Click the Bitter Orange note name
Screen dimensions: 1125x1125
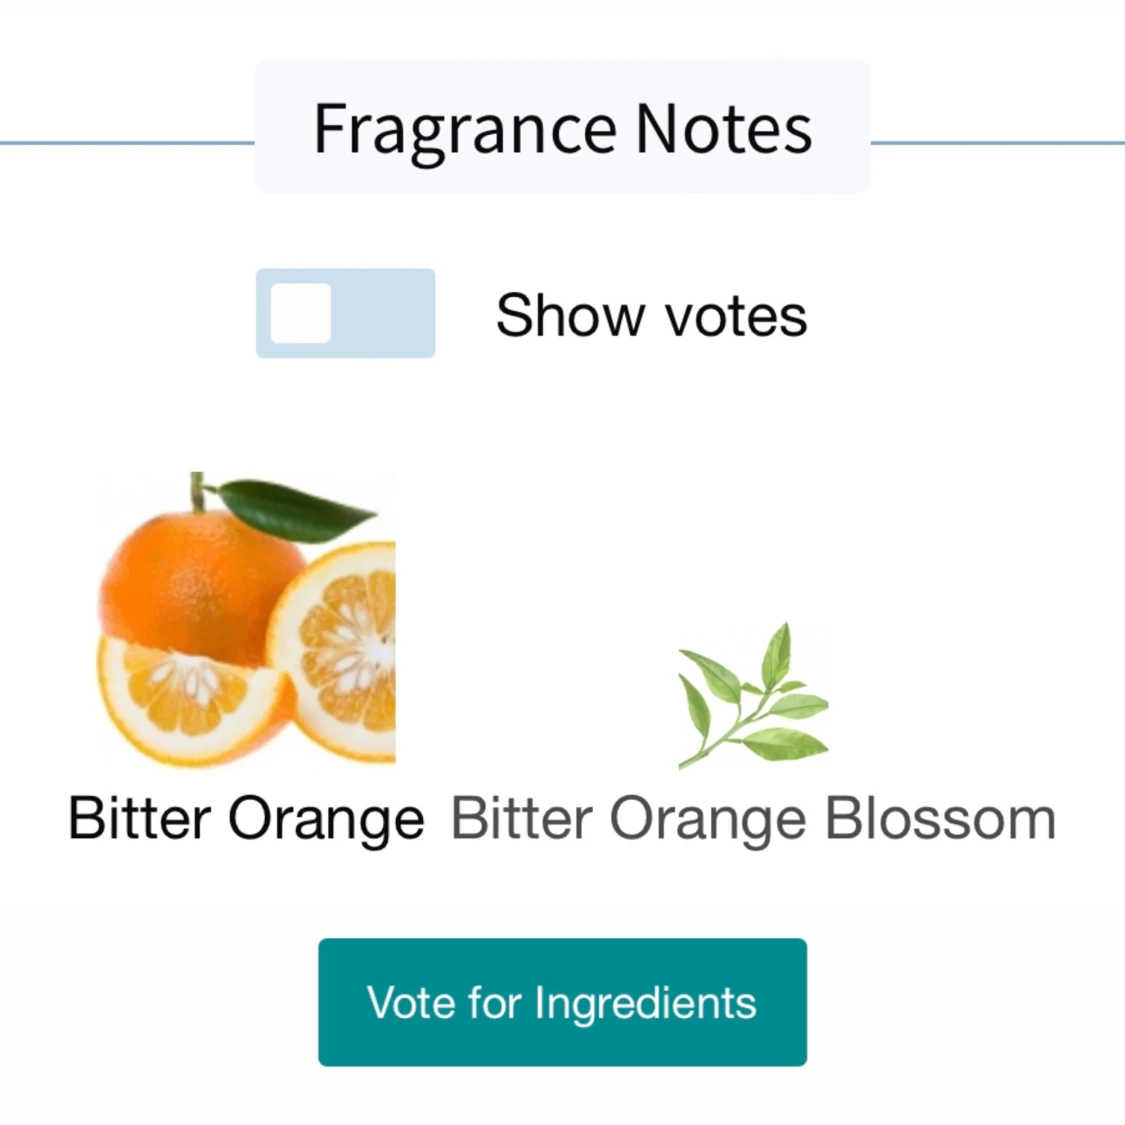[246, 819]
